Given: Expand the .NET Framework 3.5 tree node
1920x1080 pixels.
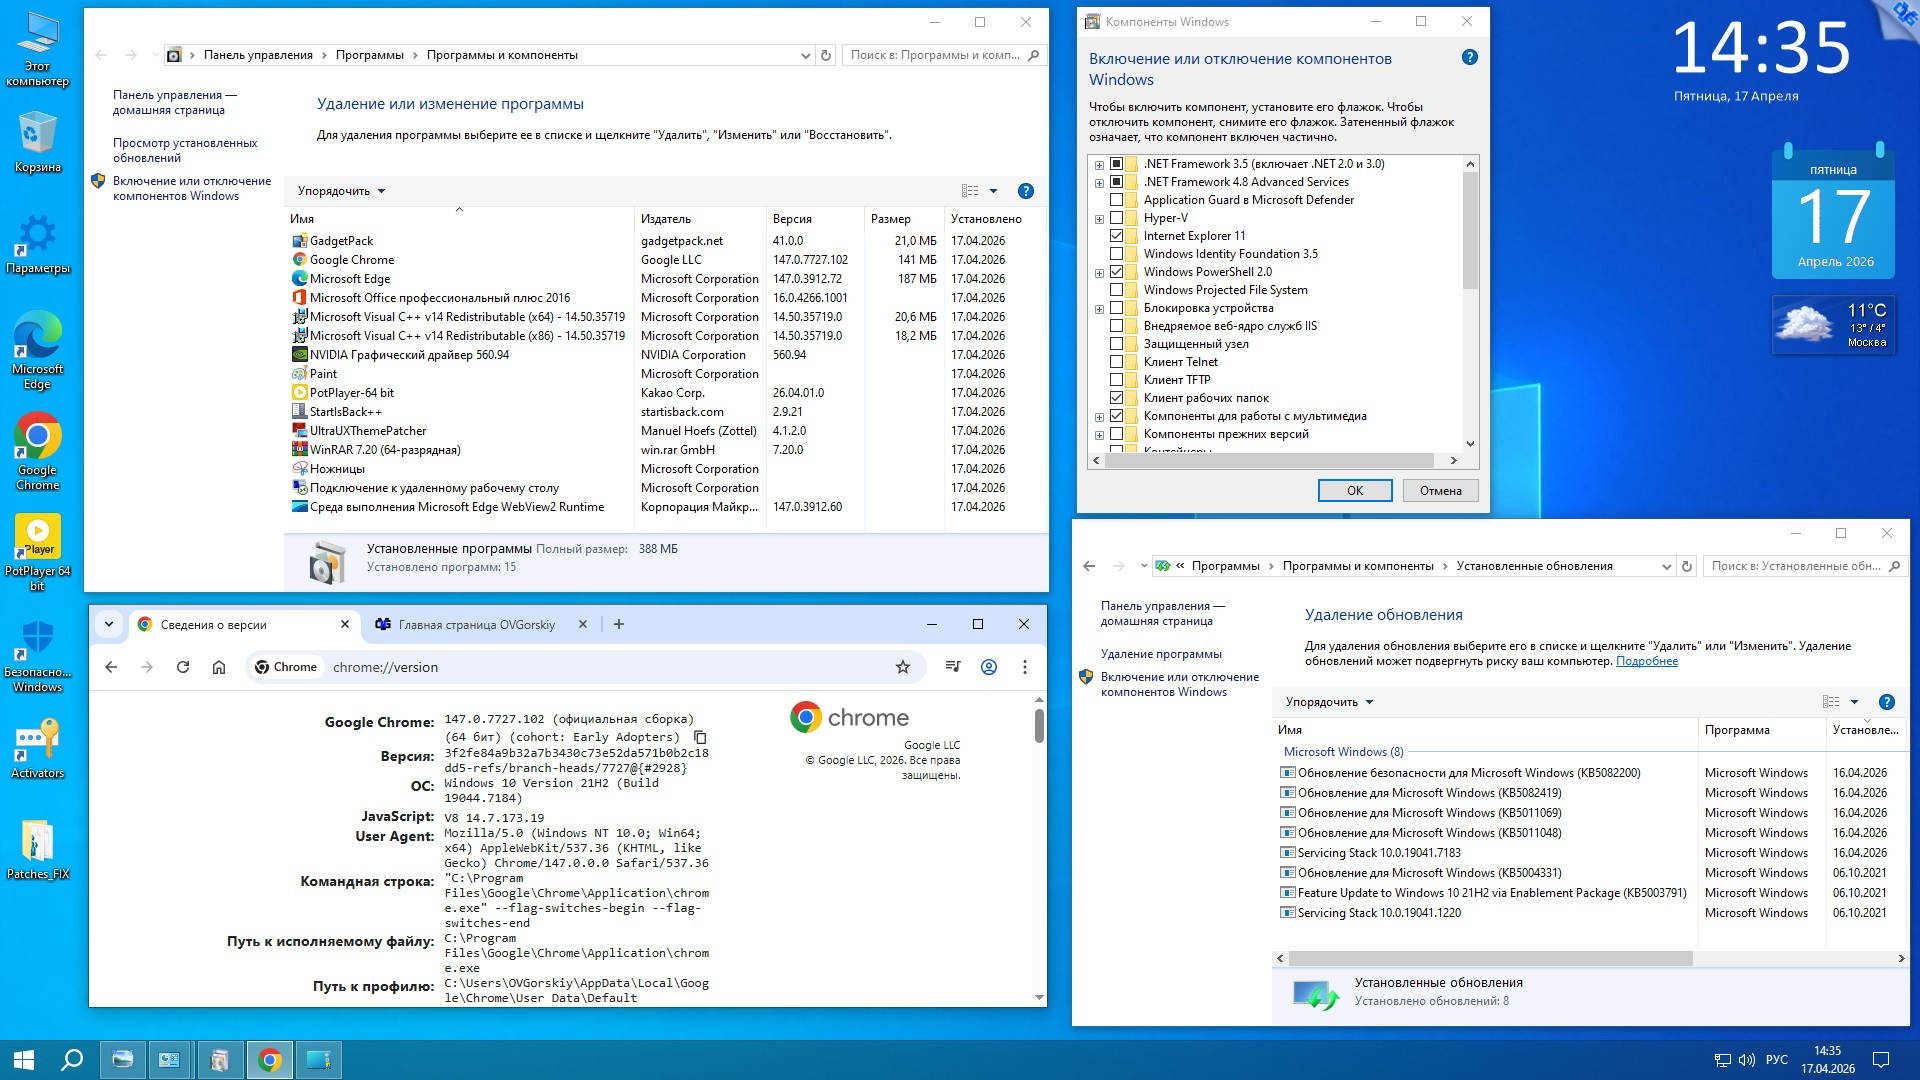Looking at the screenshot, I should tap(1099, 165).
